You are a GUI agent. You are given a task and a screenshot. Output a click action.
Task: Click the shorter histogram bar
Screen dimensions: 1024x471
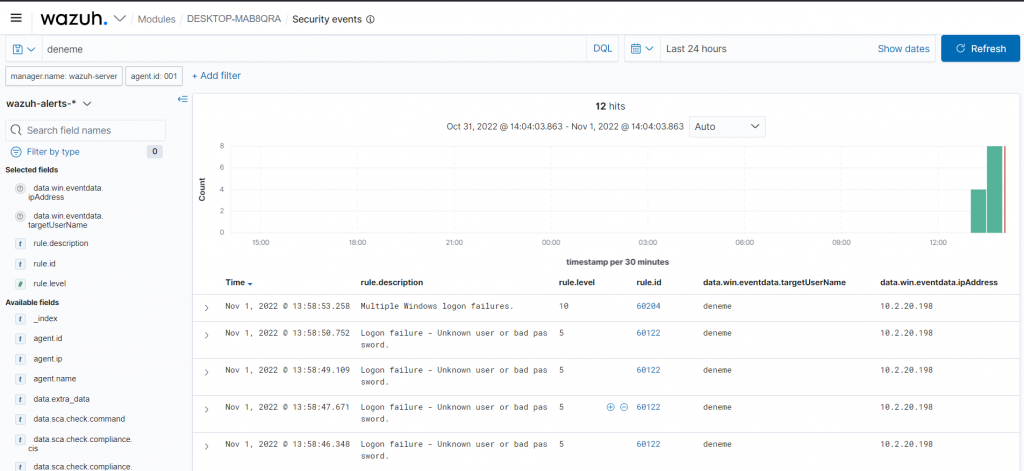(978, 211)
